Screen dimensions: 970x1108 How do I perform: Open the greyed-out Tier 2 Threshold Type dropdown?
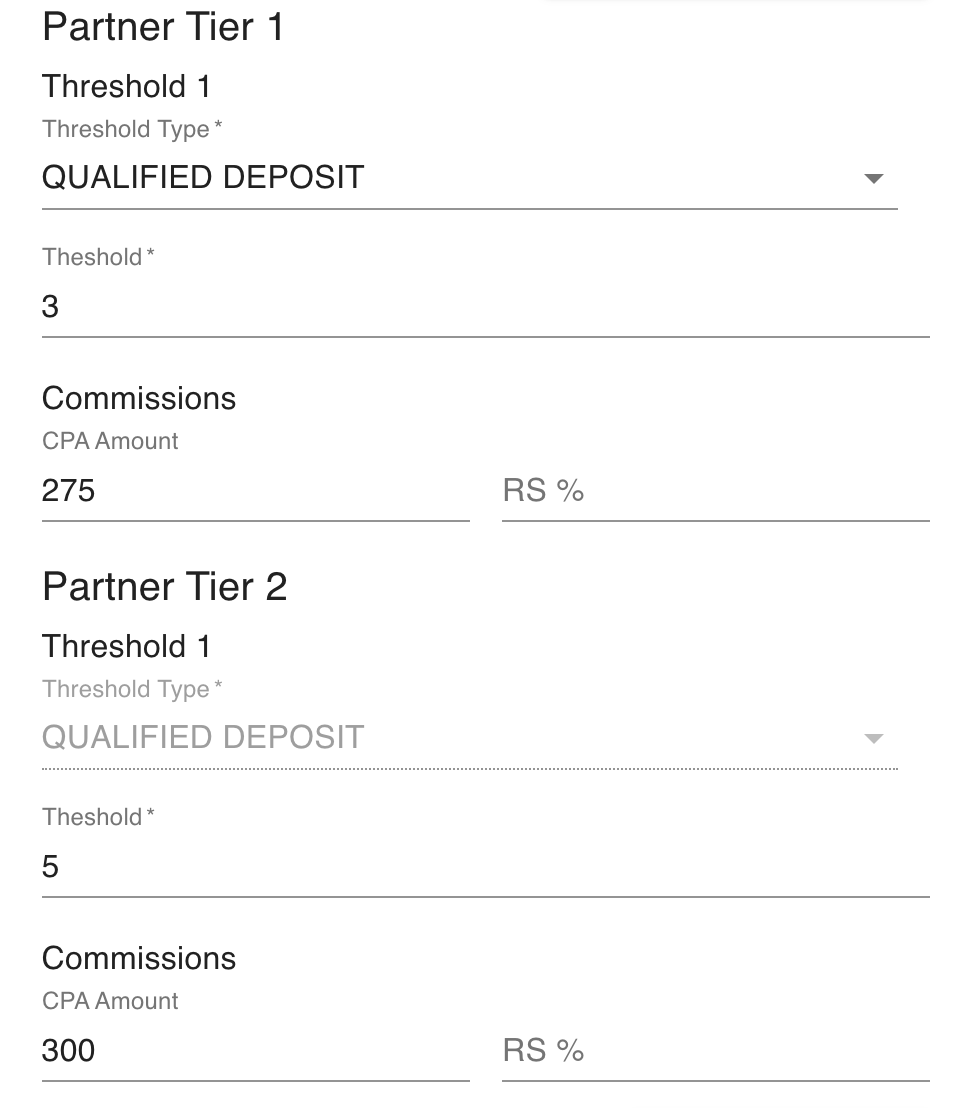pos(450,738)
